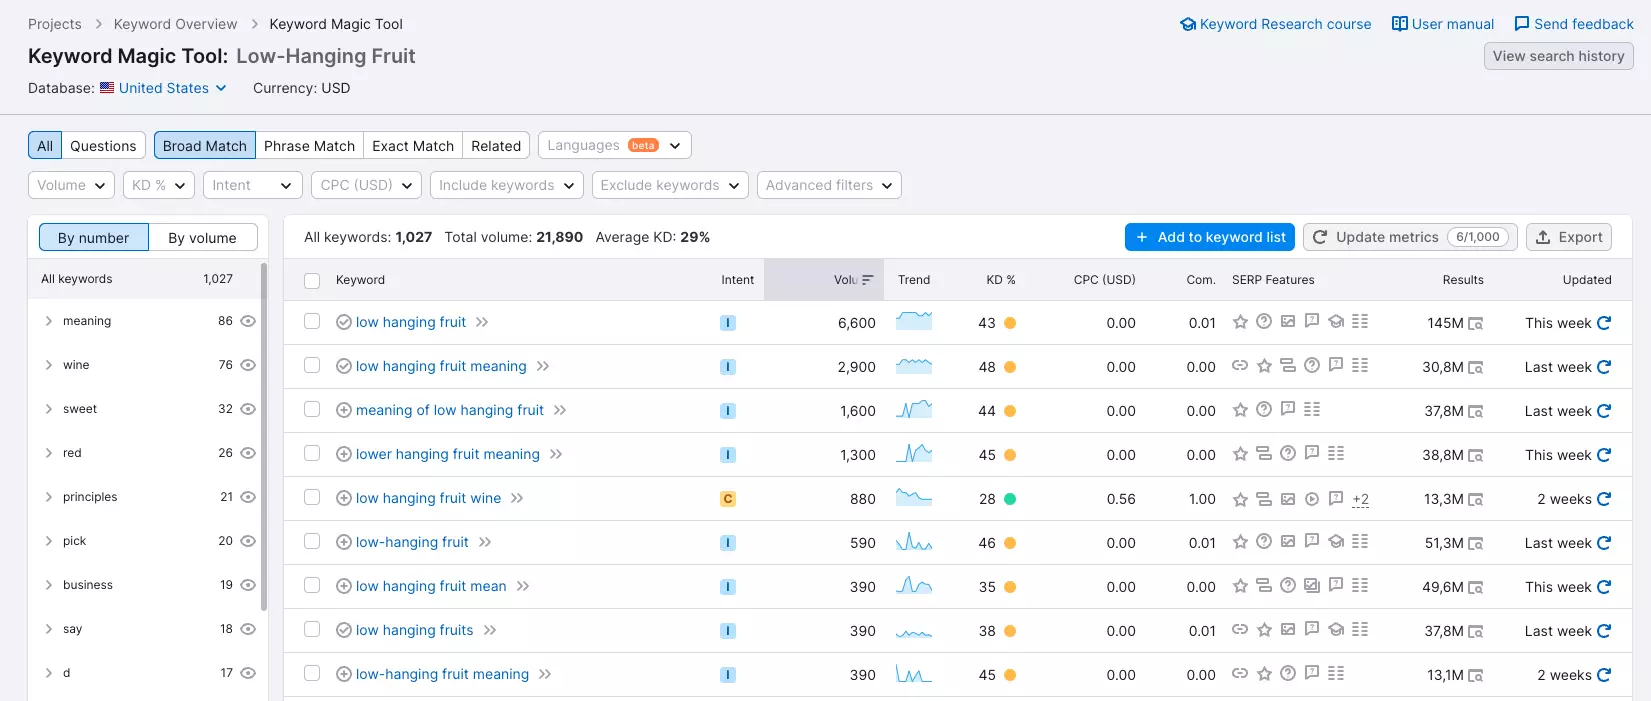The image size is (1651, 701).
Task: Expand +2 more SERP features
Action: (x=1360, y=499)
